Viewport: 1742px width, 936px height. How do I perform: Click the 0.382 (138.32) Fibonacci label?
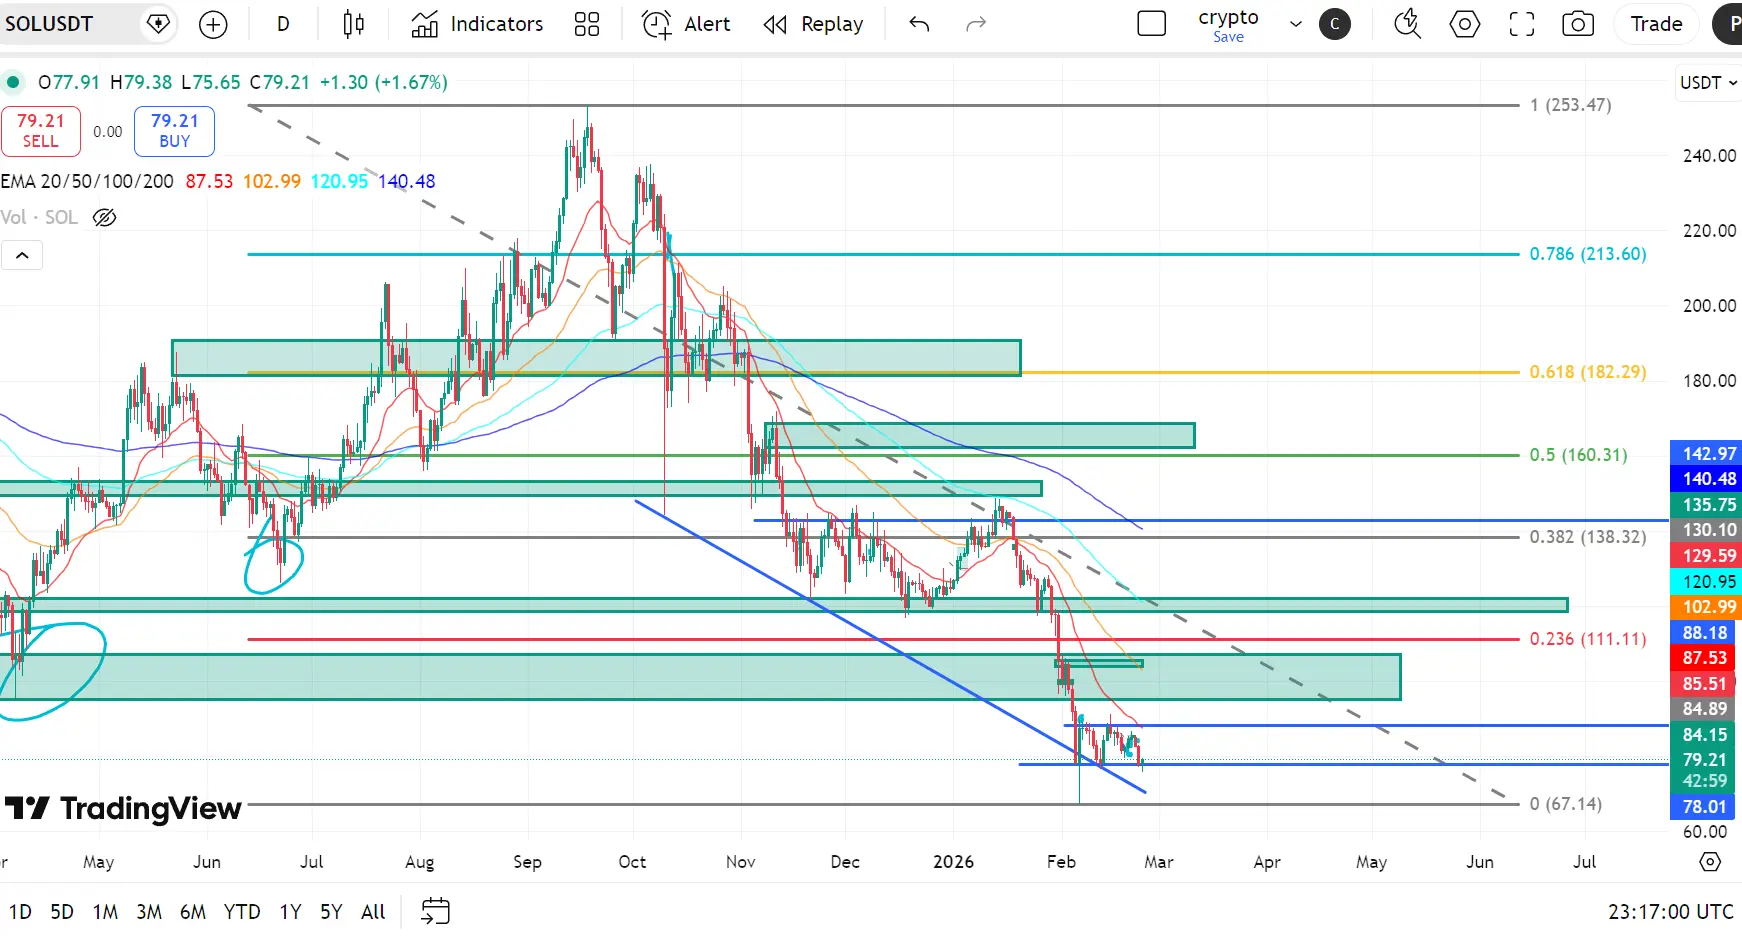click(x=1588, y=537)
